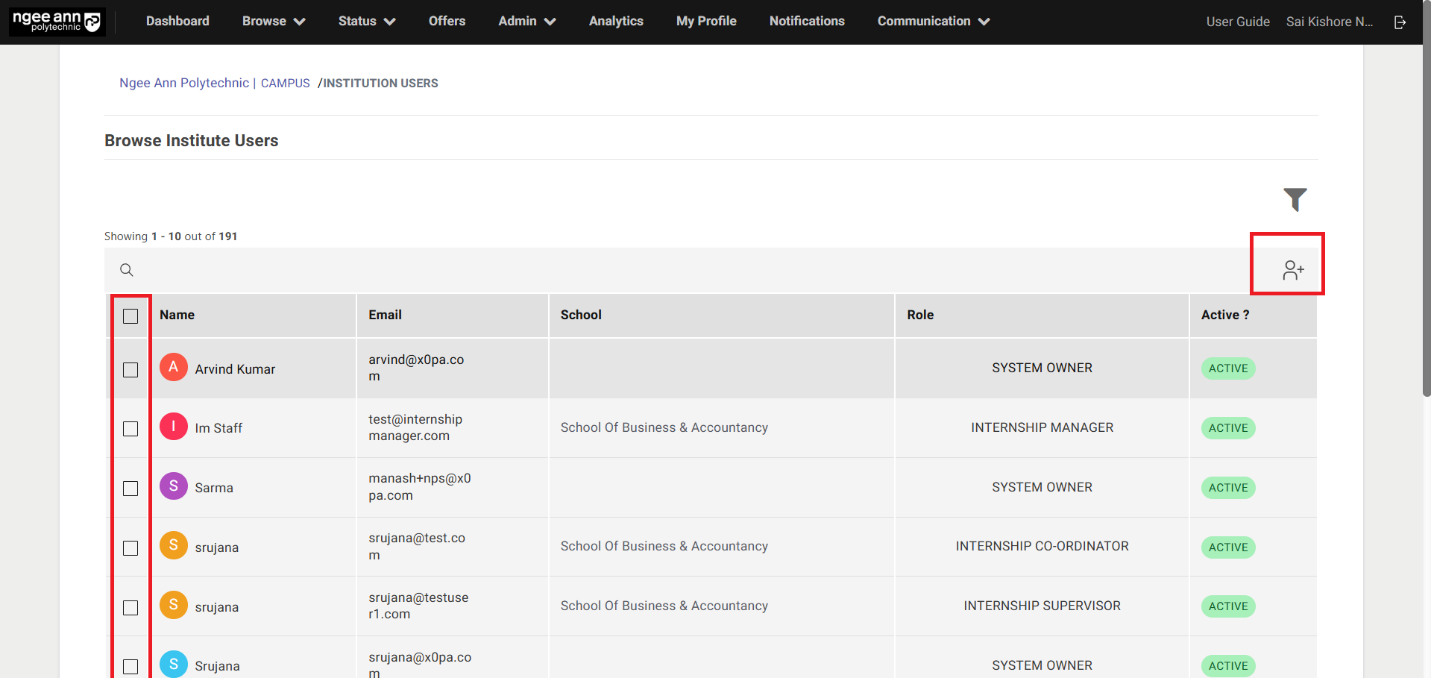Click Sarma's purple avatar icon
The image size is (1431, 678).
point(173,487)
